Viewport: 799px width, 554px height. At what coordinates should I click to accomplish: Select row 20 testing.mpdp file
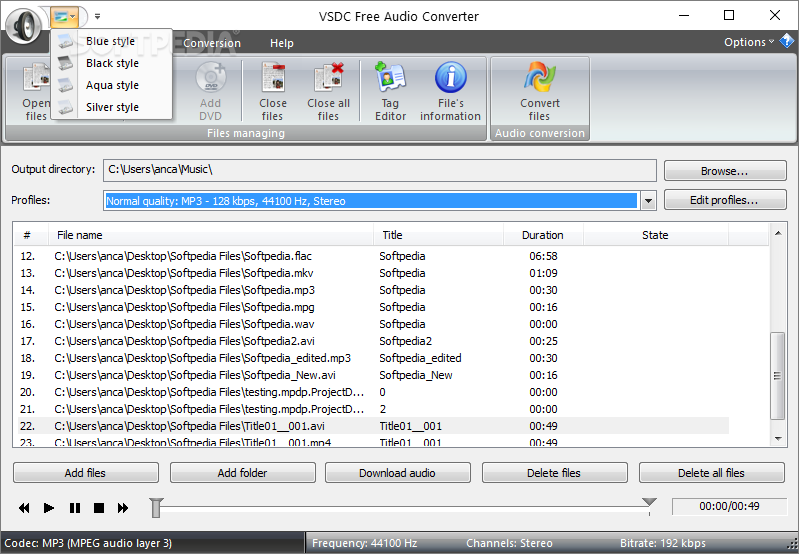coord(374,392)
